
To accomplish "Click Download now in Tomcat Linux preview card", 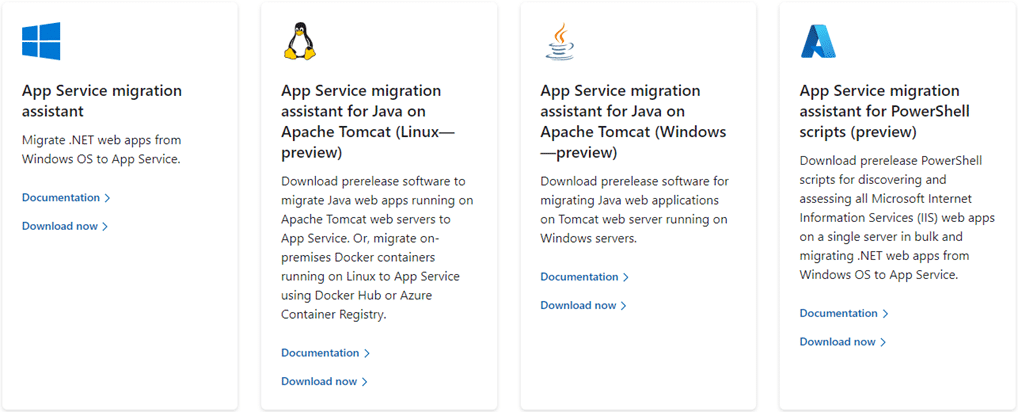I will [x=324, y=382].
